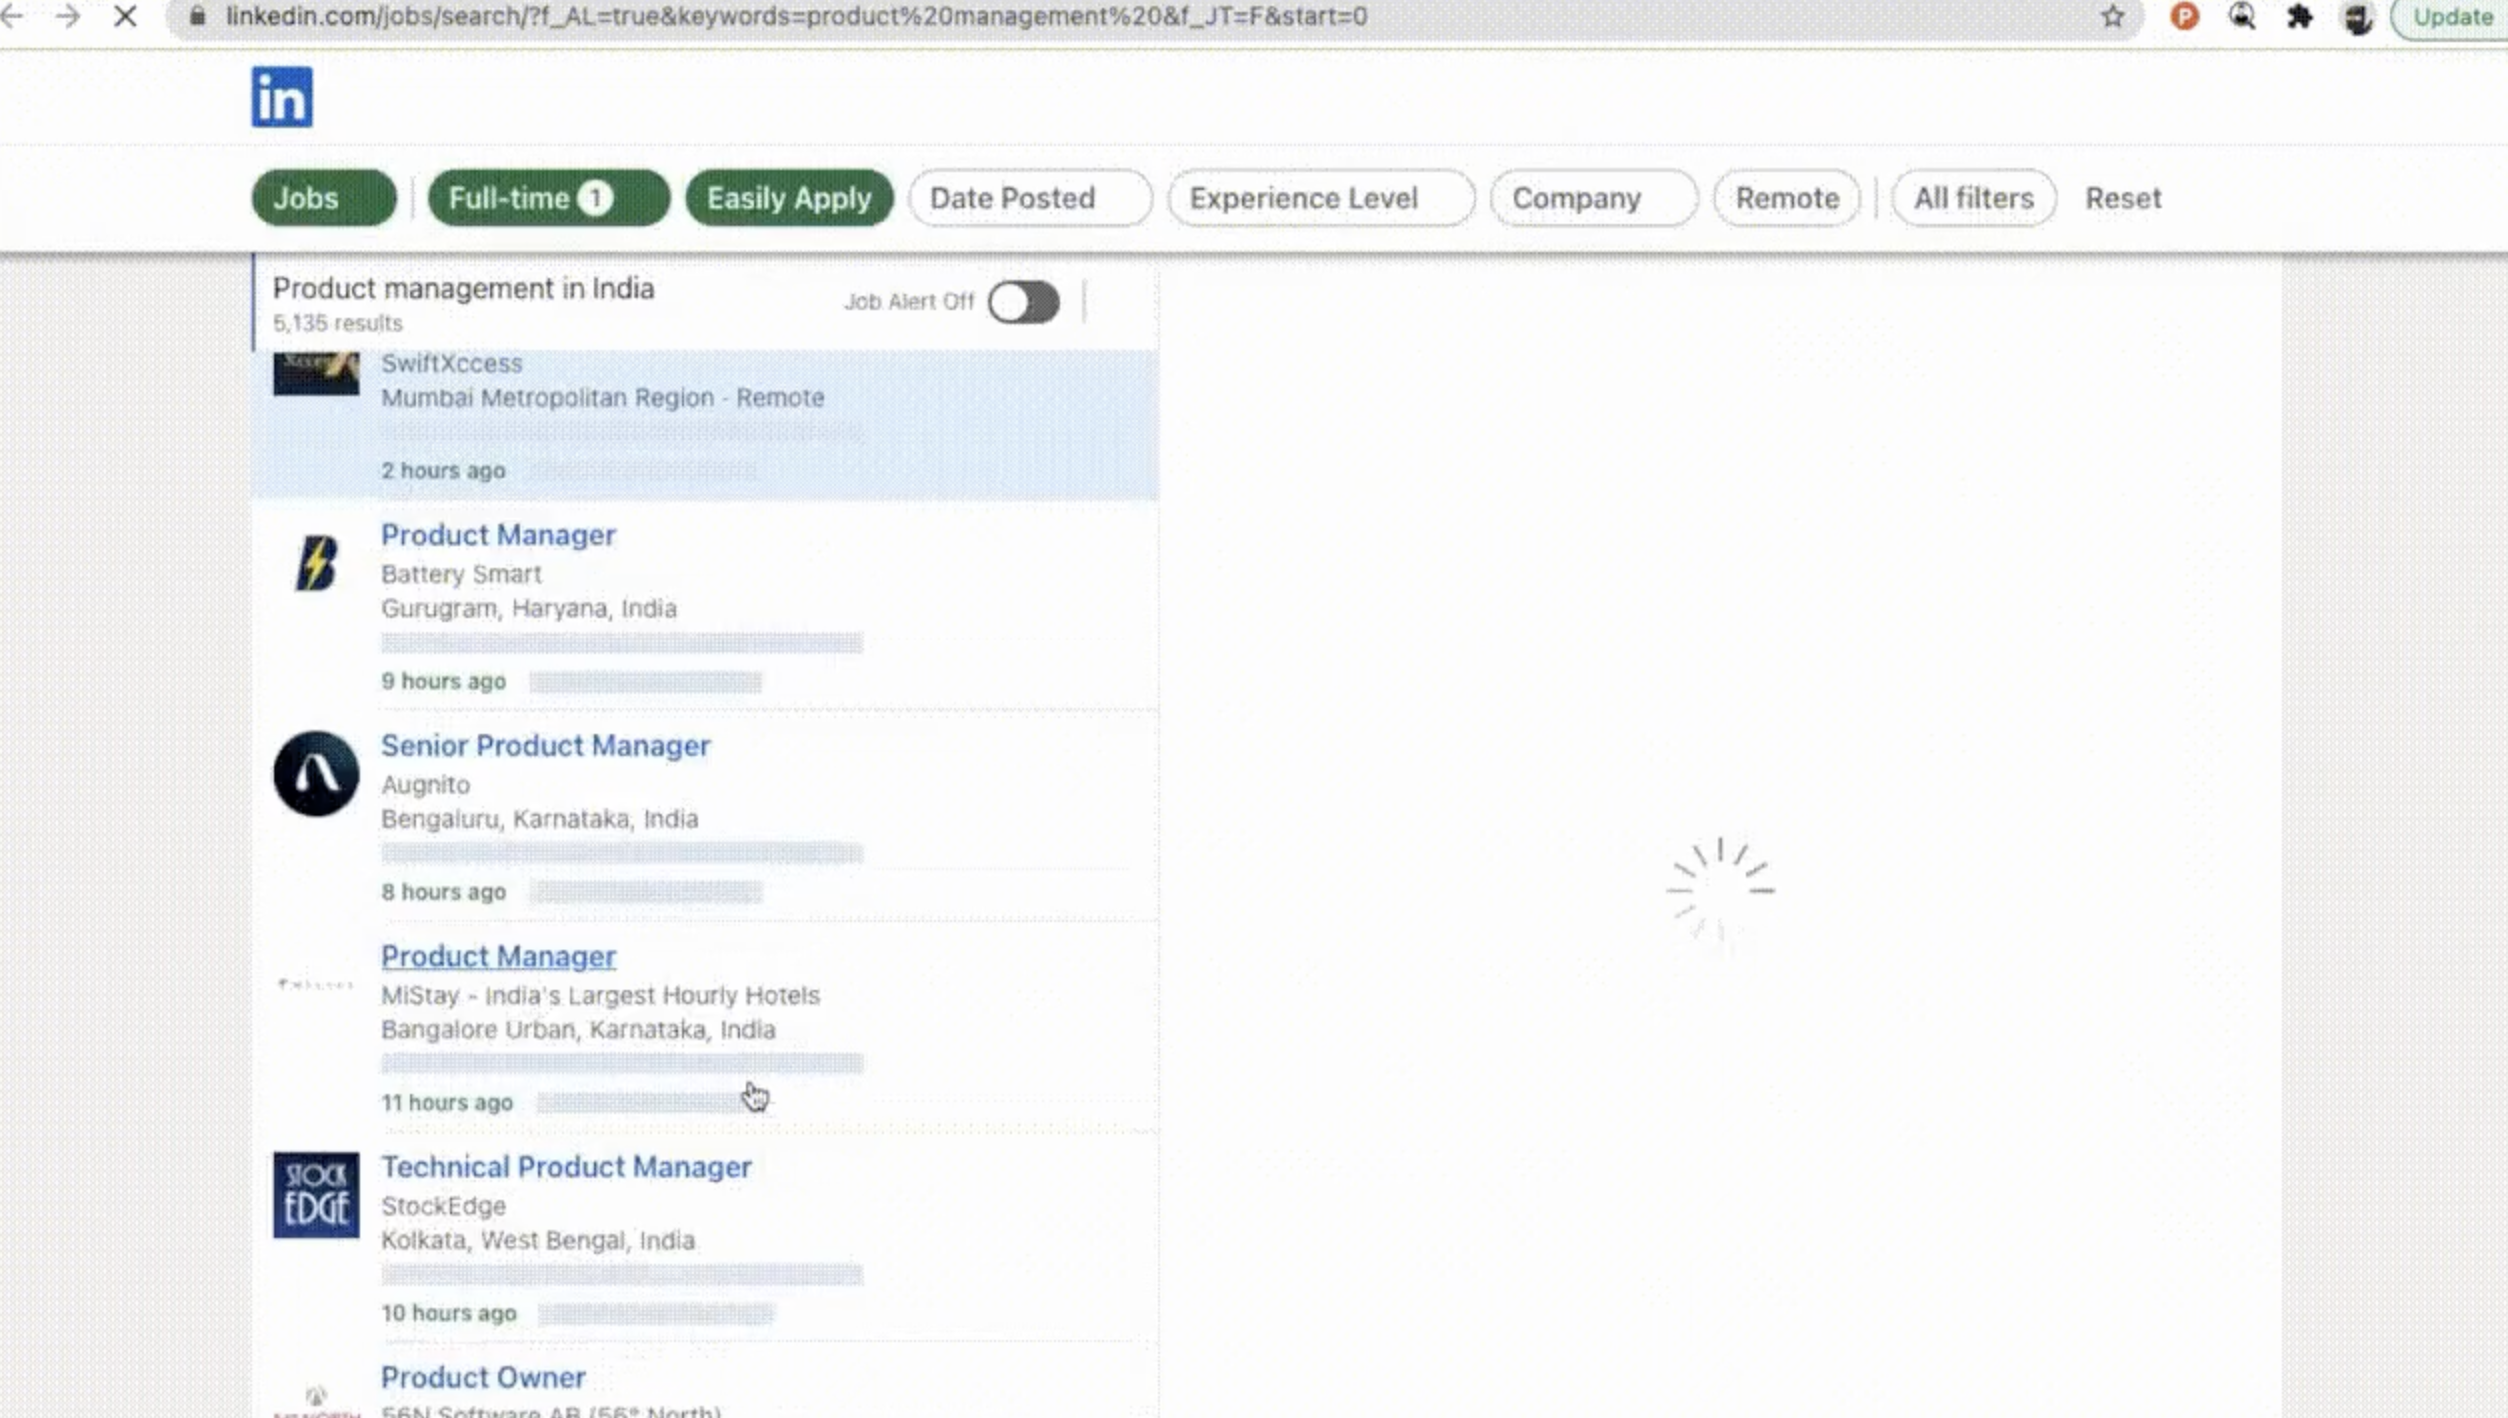This screenshot has height=1418, width=2508.
Task: Click the '9 hours ago' timestamp
Action: (443, 681)
